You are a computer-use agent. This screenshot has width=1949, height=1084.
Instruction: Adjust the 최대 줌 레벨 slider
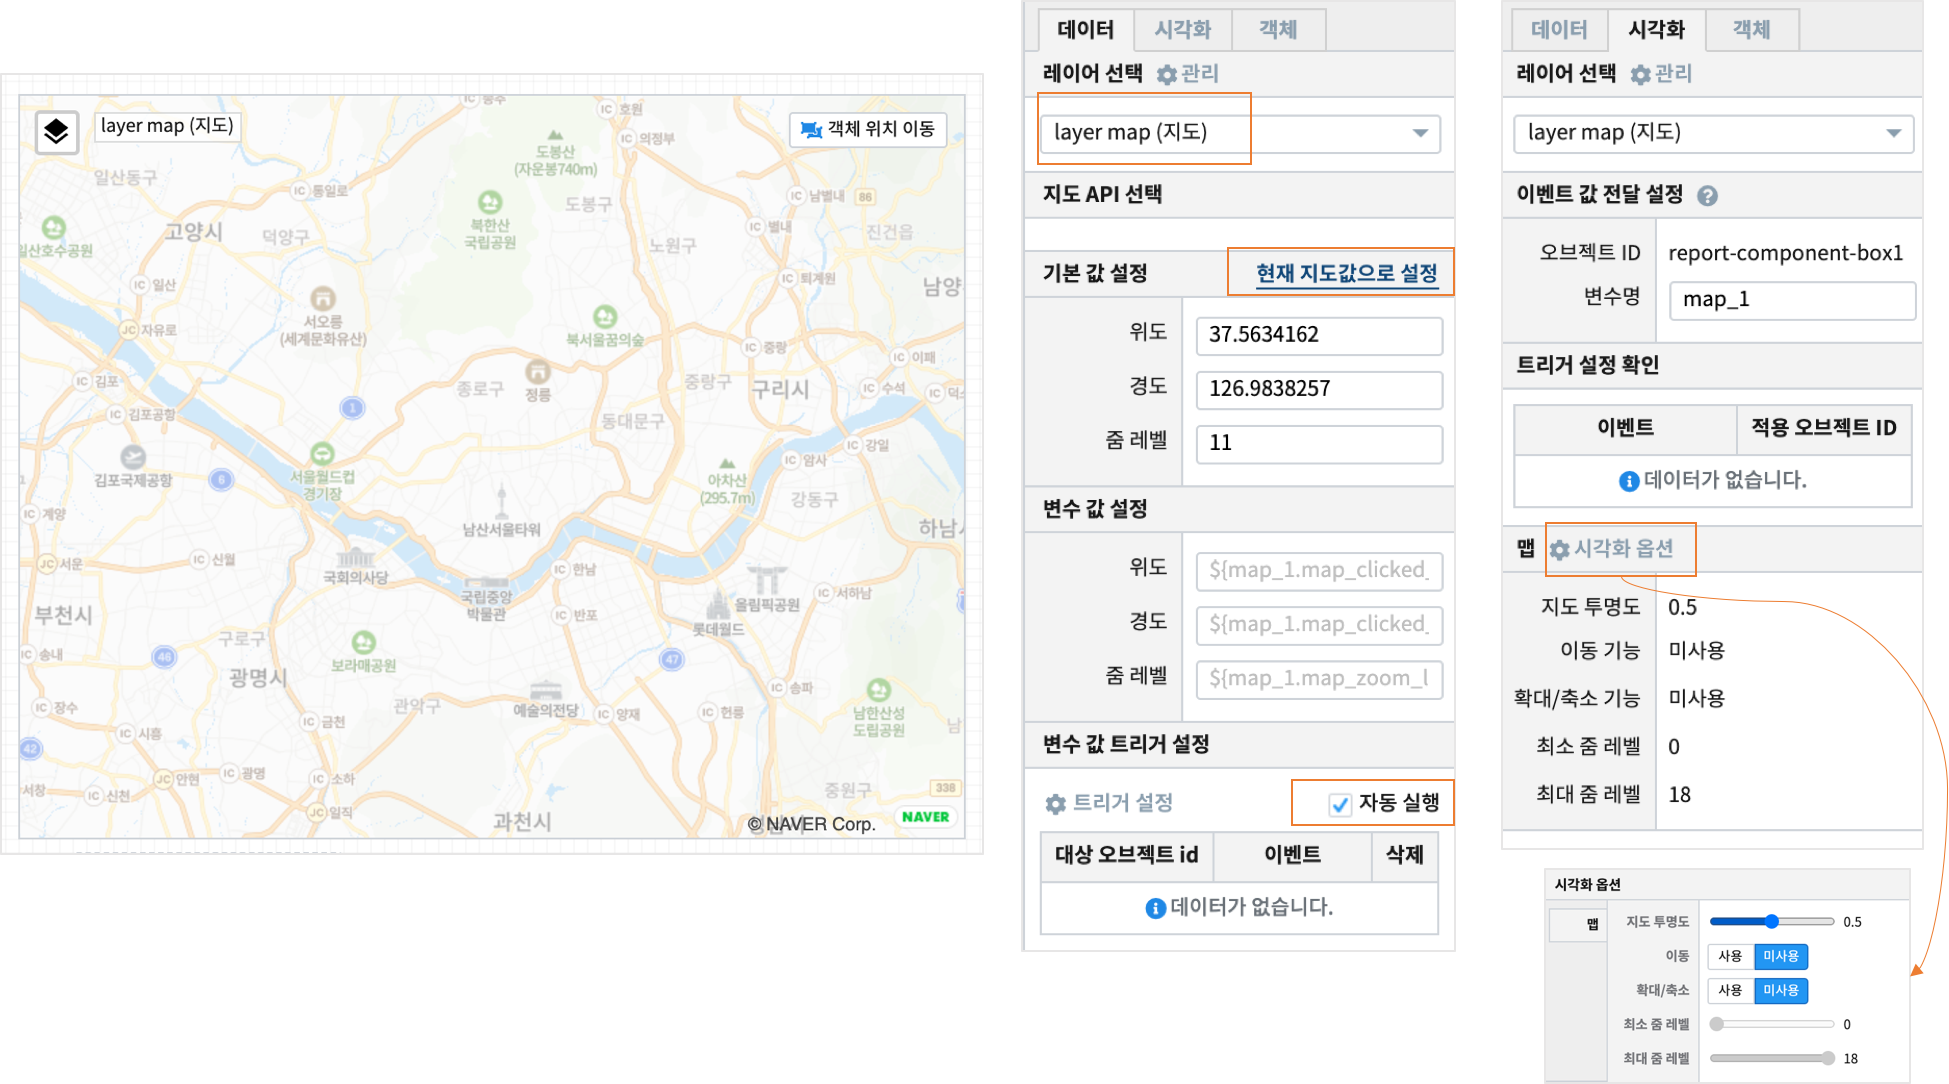(1771, 1058)
